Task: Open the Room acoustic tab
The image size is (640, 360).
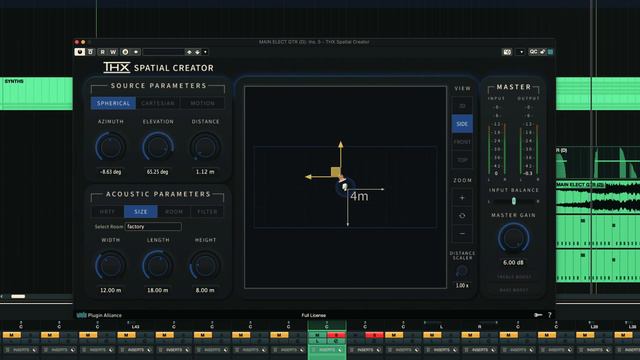Action: coord(174,211)
